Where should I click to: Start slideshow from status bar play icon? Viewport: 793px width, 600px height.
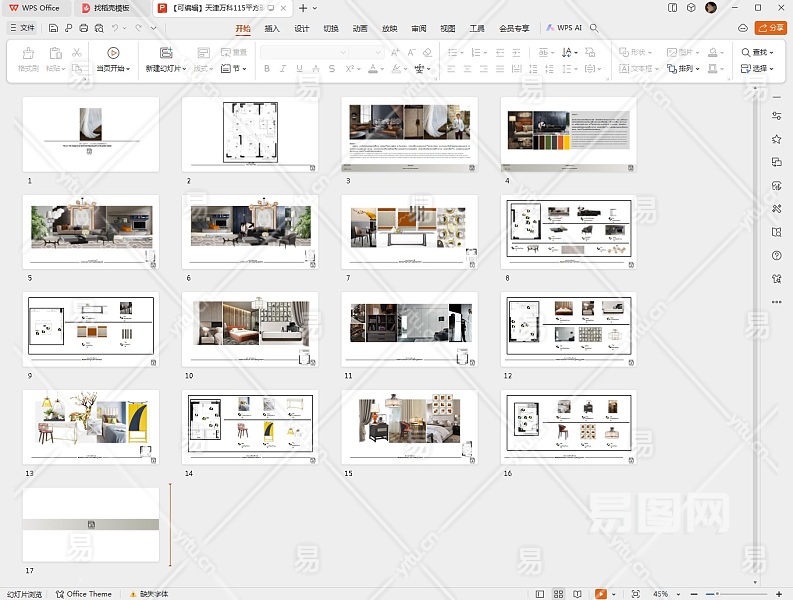click(x=600, y=594)
